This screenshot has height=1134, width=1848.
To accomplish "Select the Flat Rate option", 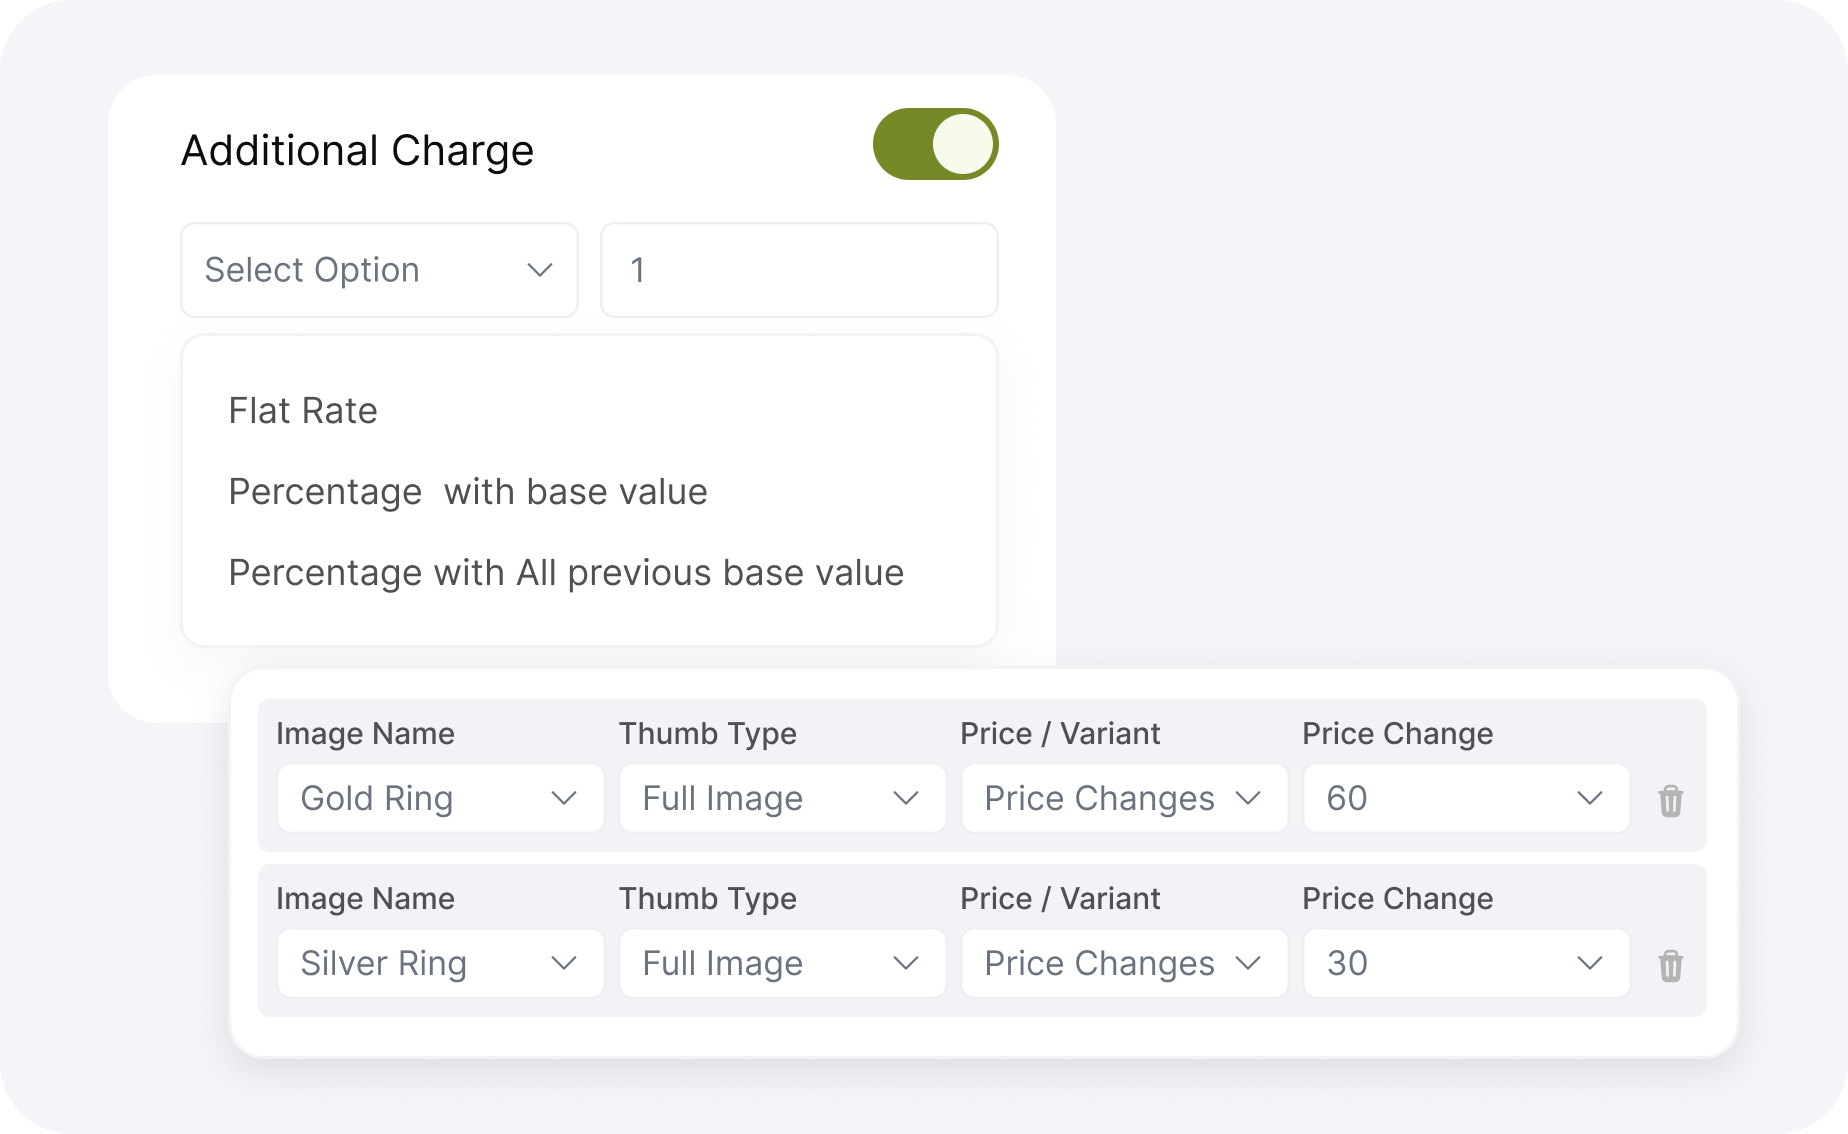I will point(303,410).
